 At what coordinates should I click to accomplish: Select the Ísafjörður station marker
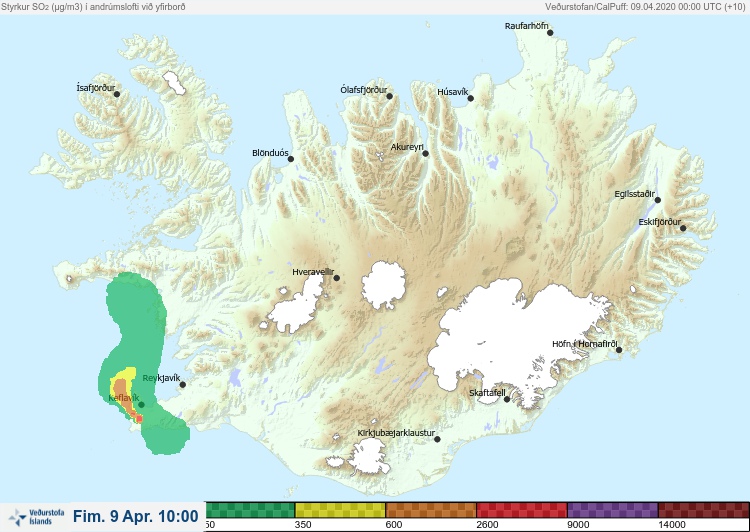117,94
